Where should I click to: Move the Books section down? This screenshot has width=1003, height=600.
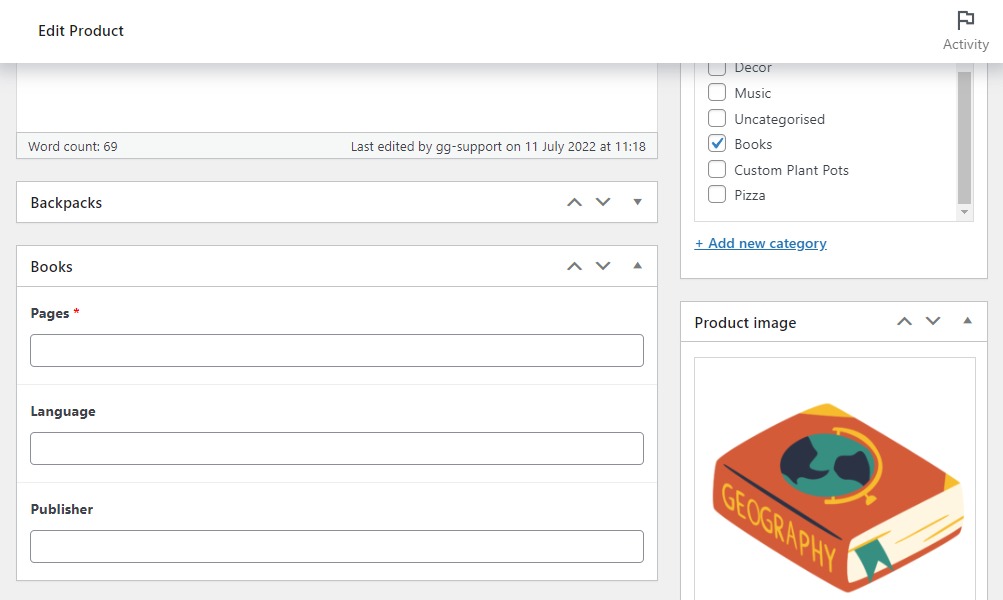click(603, 265)
